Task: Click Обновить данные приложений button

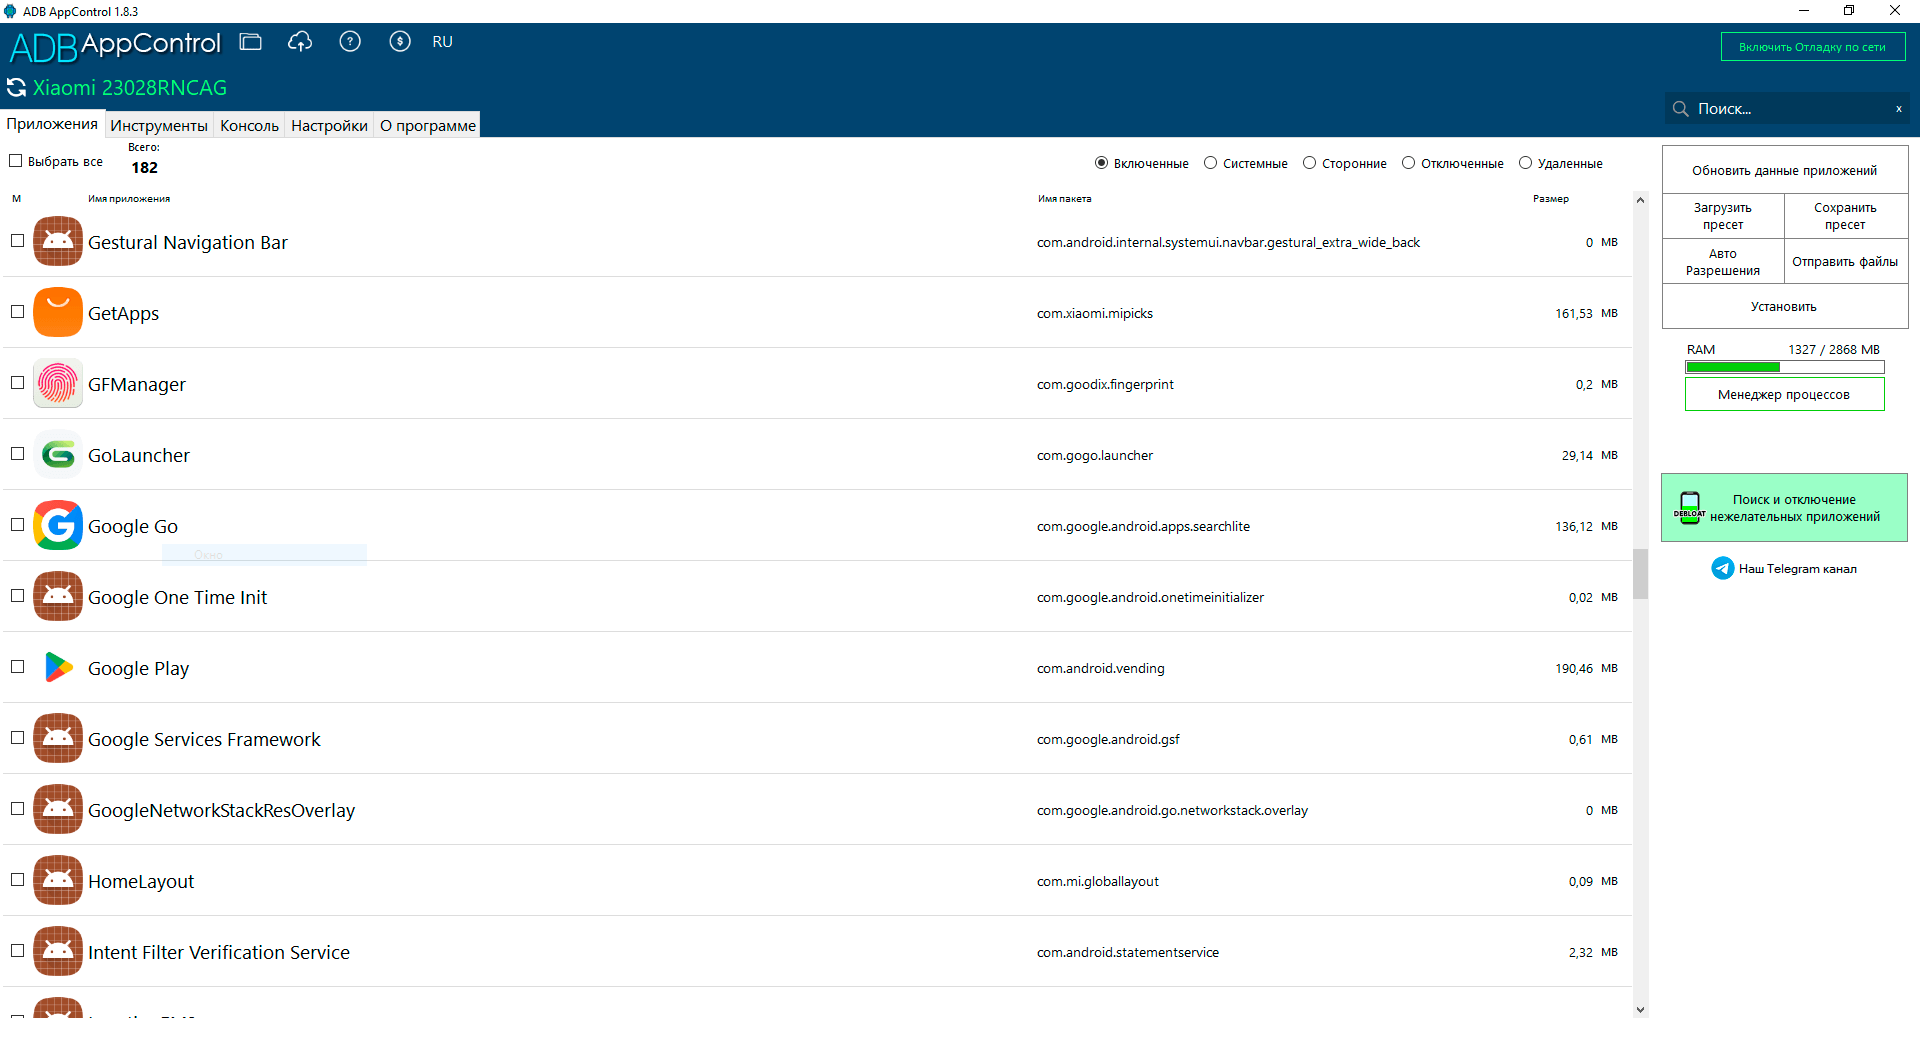Action: 1784,170
